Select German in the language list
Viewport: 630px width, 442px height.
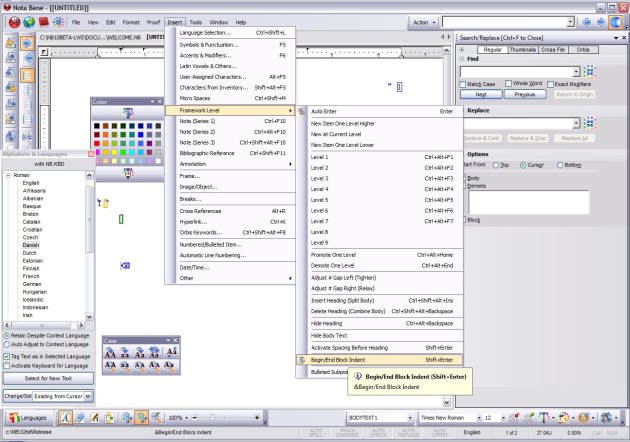point(32,284)
